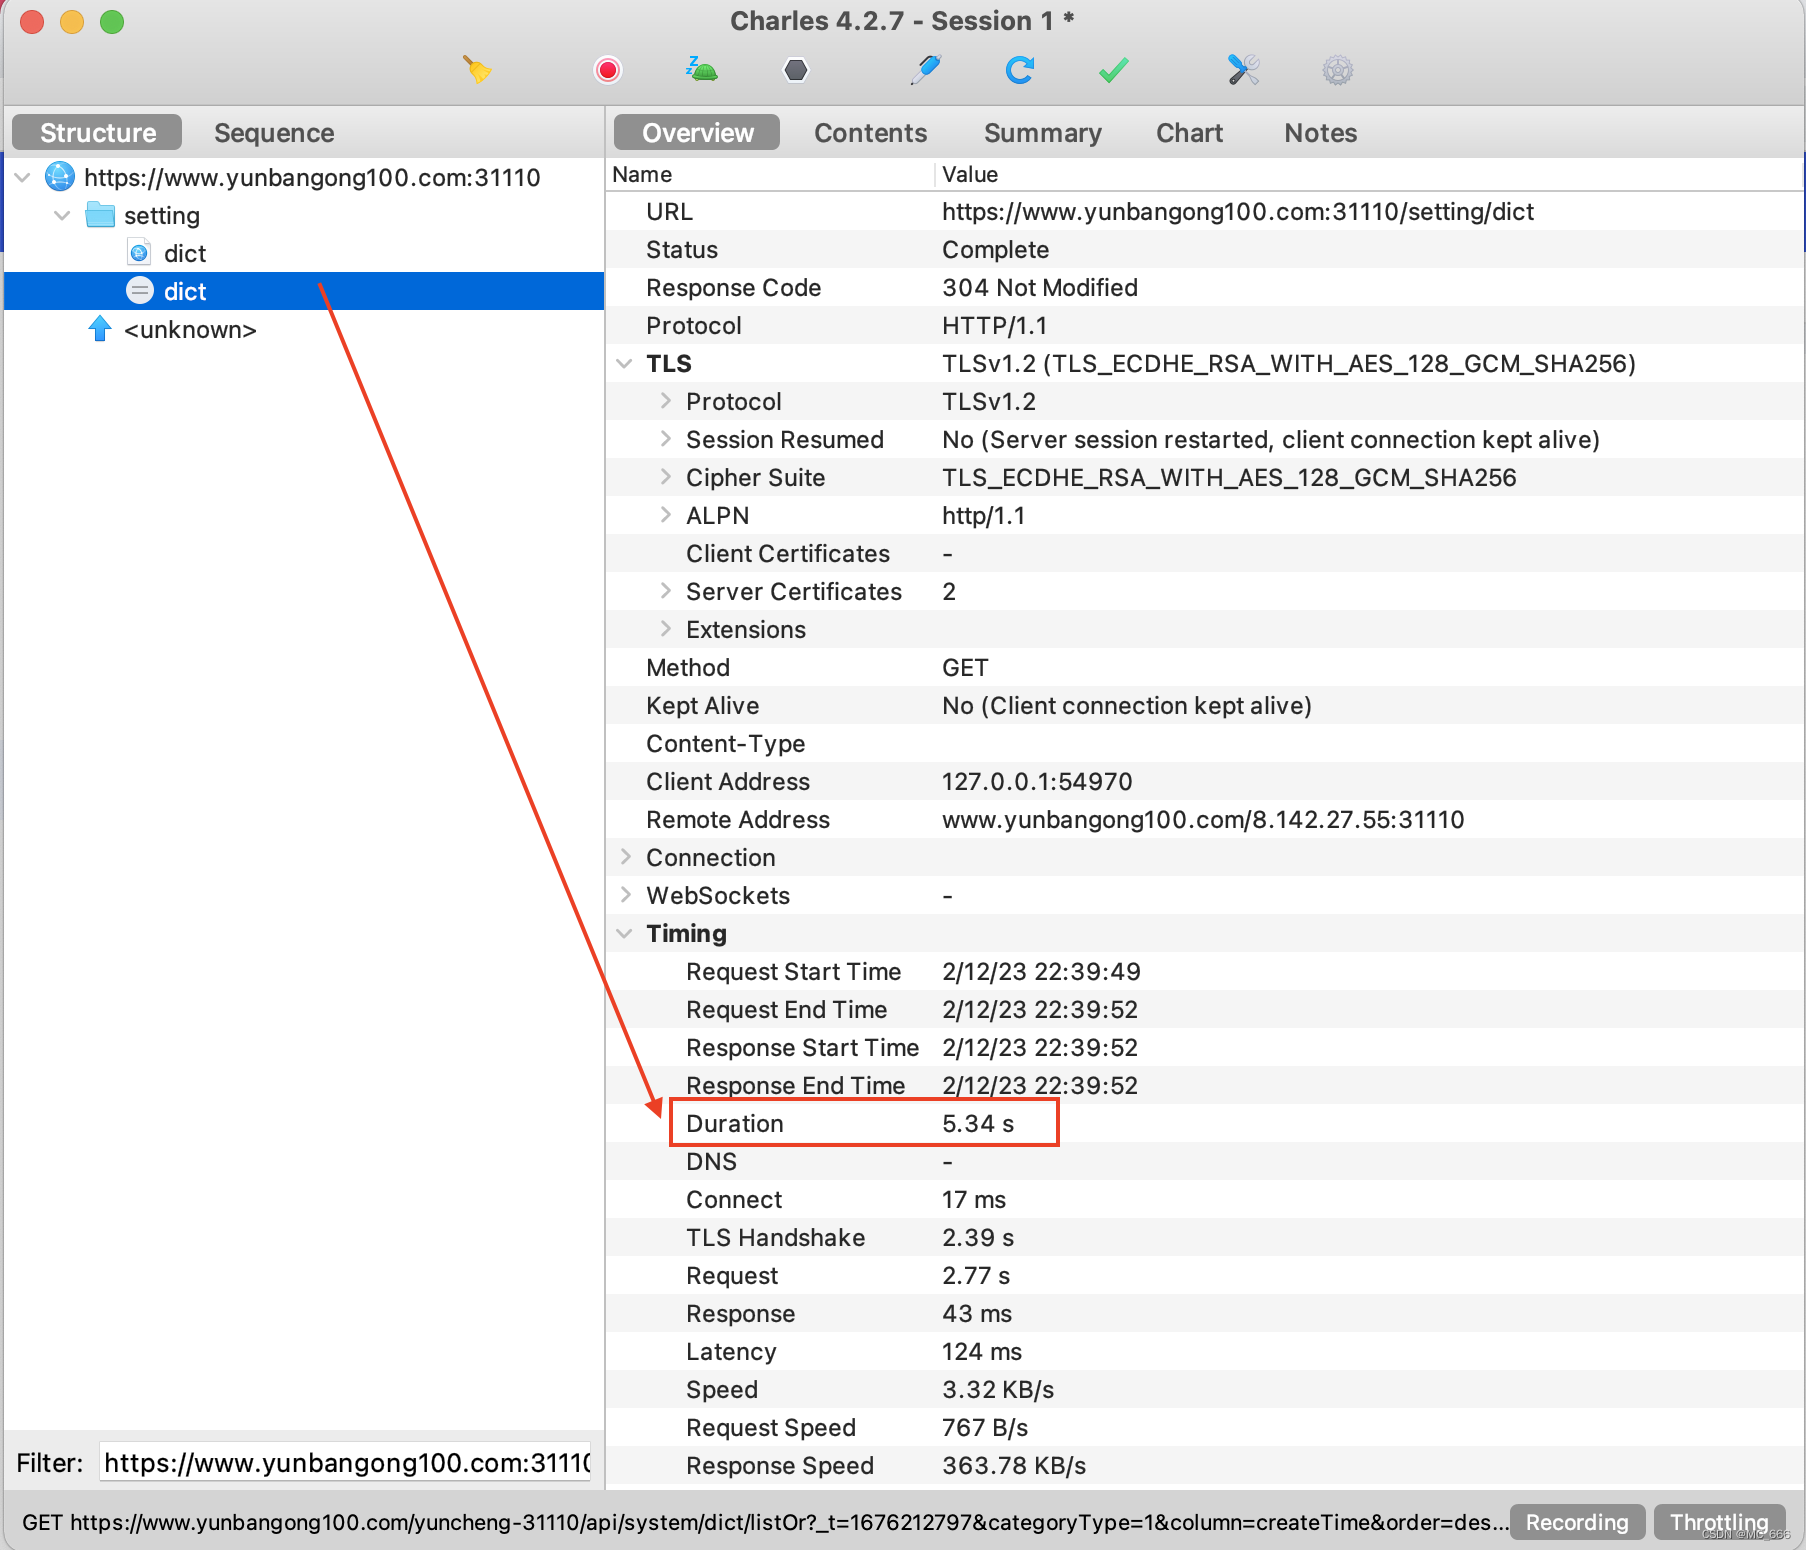Click the Speed value '3.32 KB/s'
The height and width of the screenshot is (1550, 1806).
pos(998,1390)
